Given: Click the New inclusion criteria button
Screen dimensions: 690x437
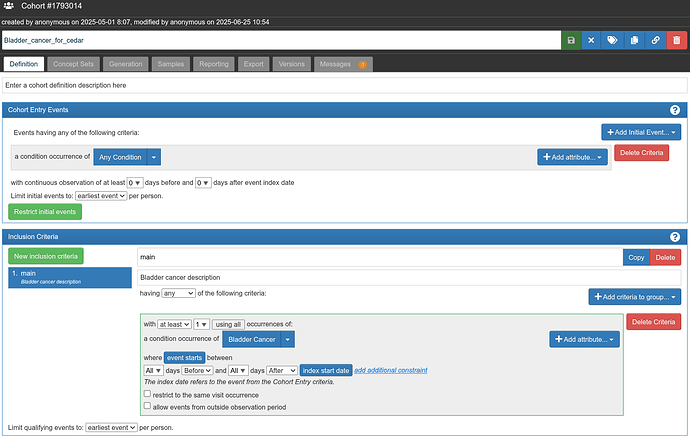Looking at the screenshot, I should pos(47,257).
